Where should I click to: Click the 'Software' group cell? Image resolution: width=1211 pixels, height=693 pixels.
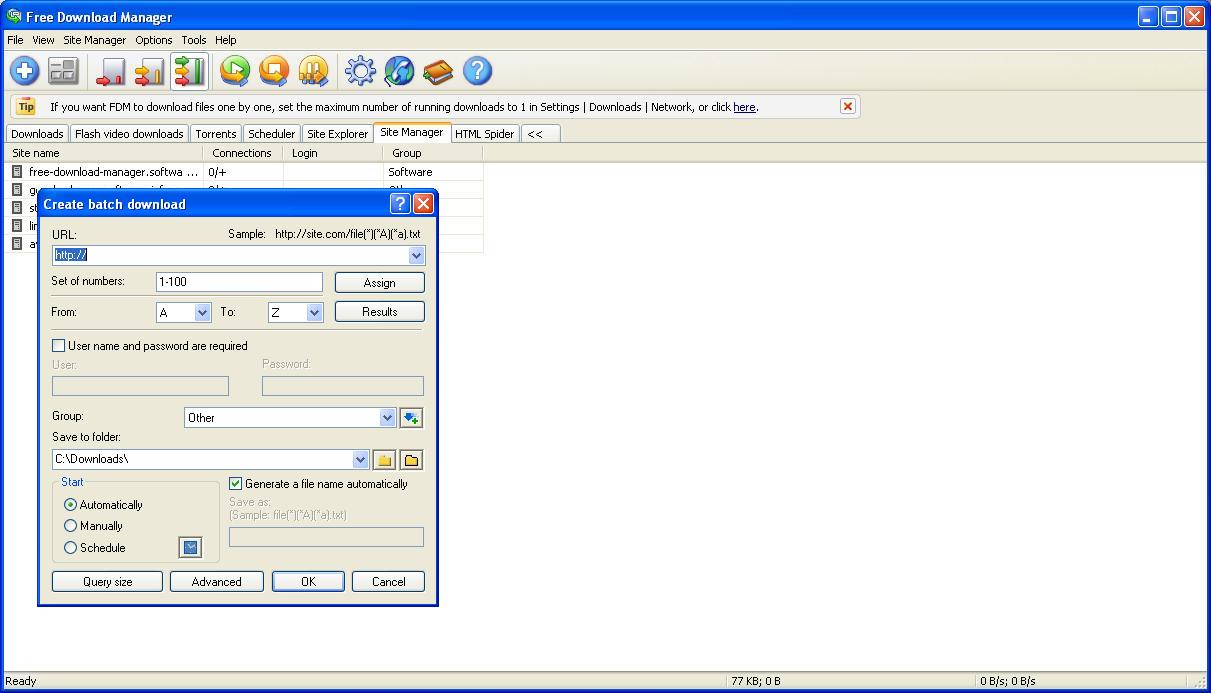(x=410, y=172)
